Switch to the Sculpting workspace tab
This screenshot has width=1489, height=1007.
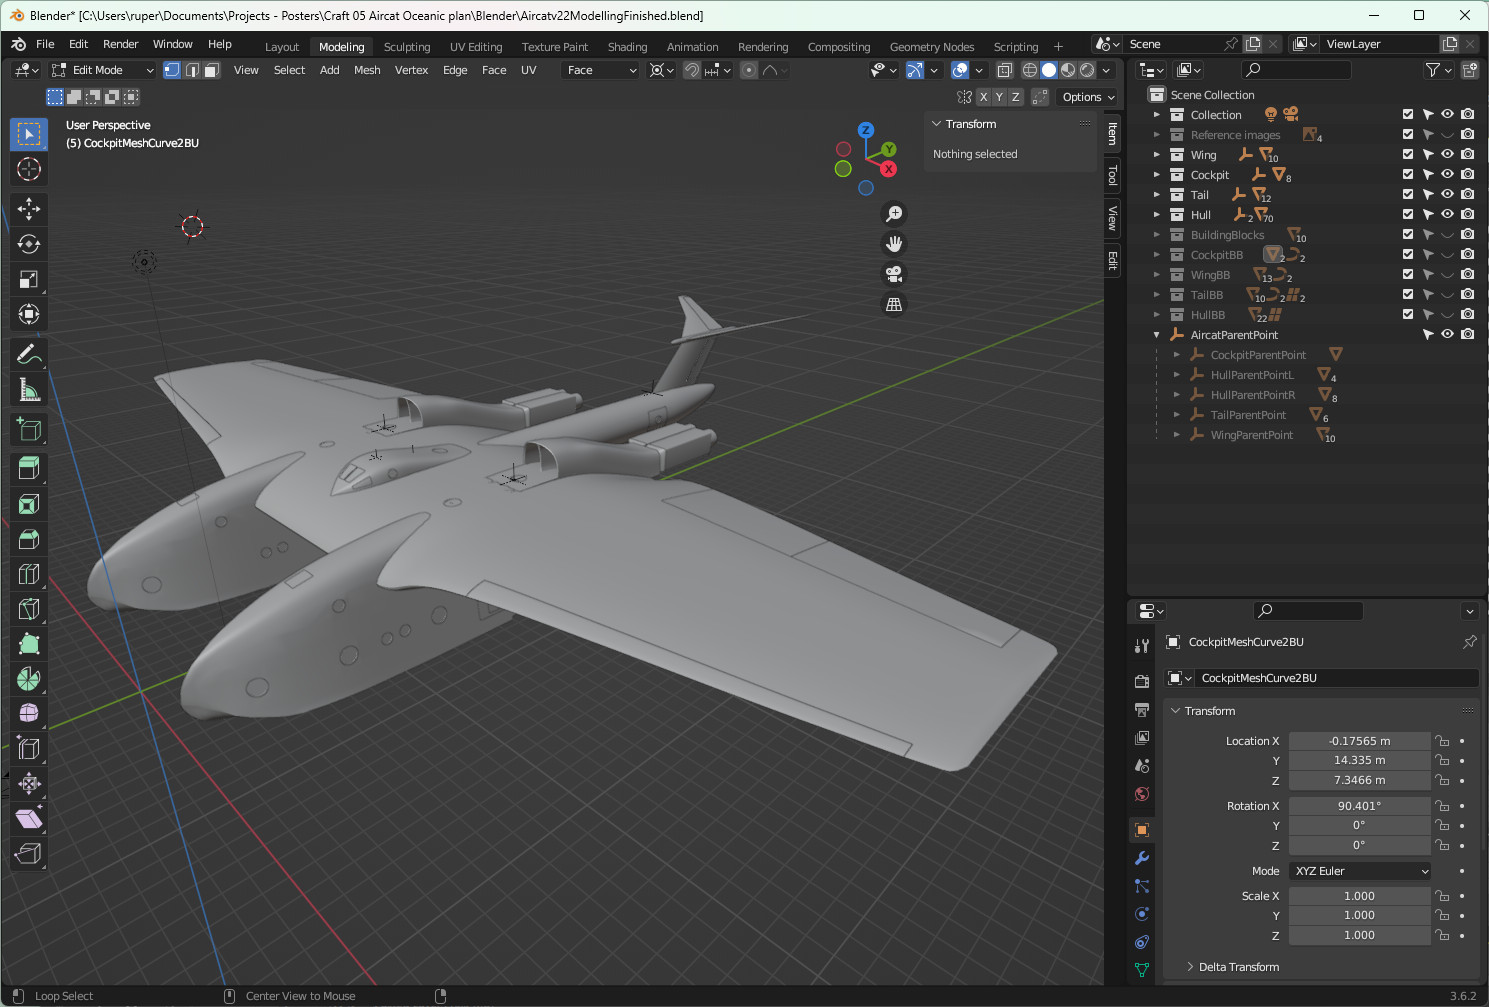407,47
